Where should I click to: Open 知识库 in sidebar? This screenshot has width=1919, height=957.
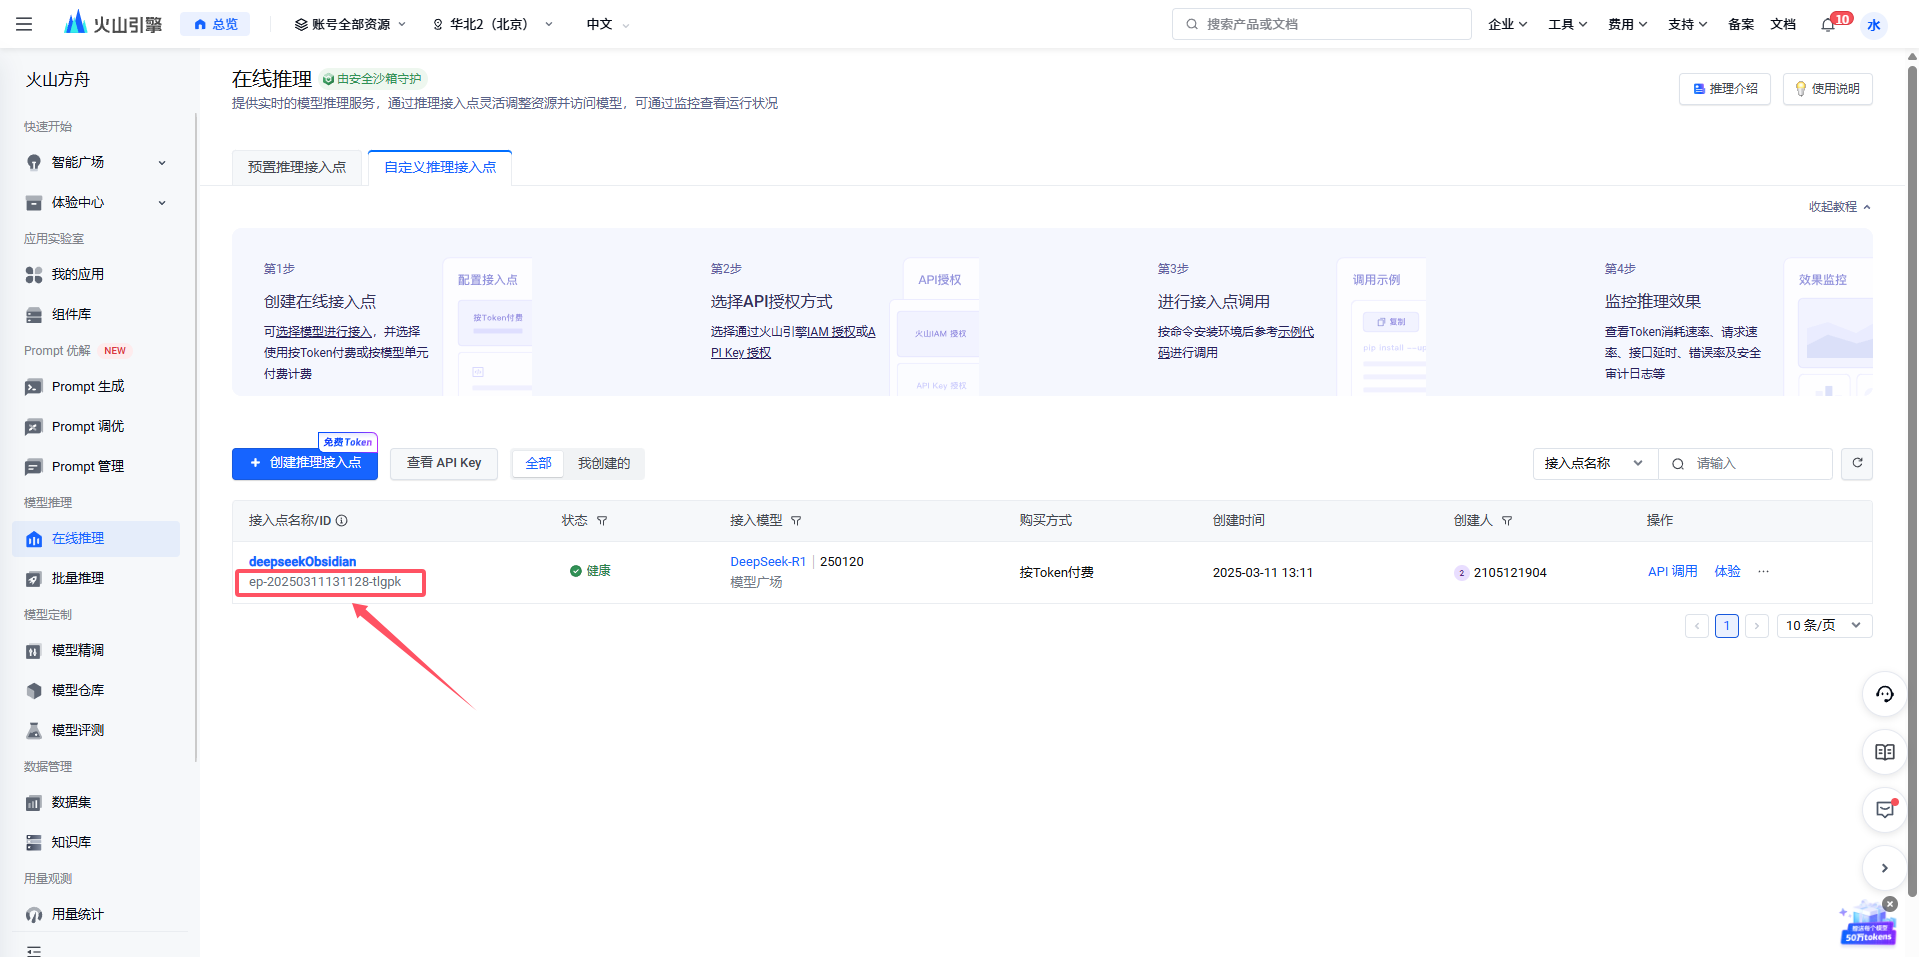pos(96,842)
